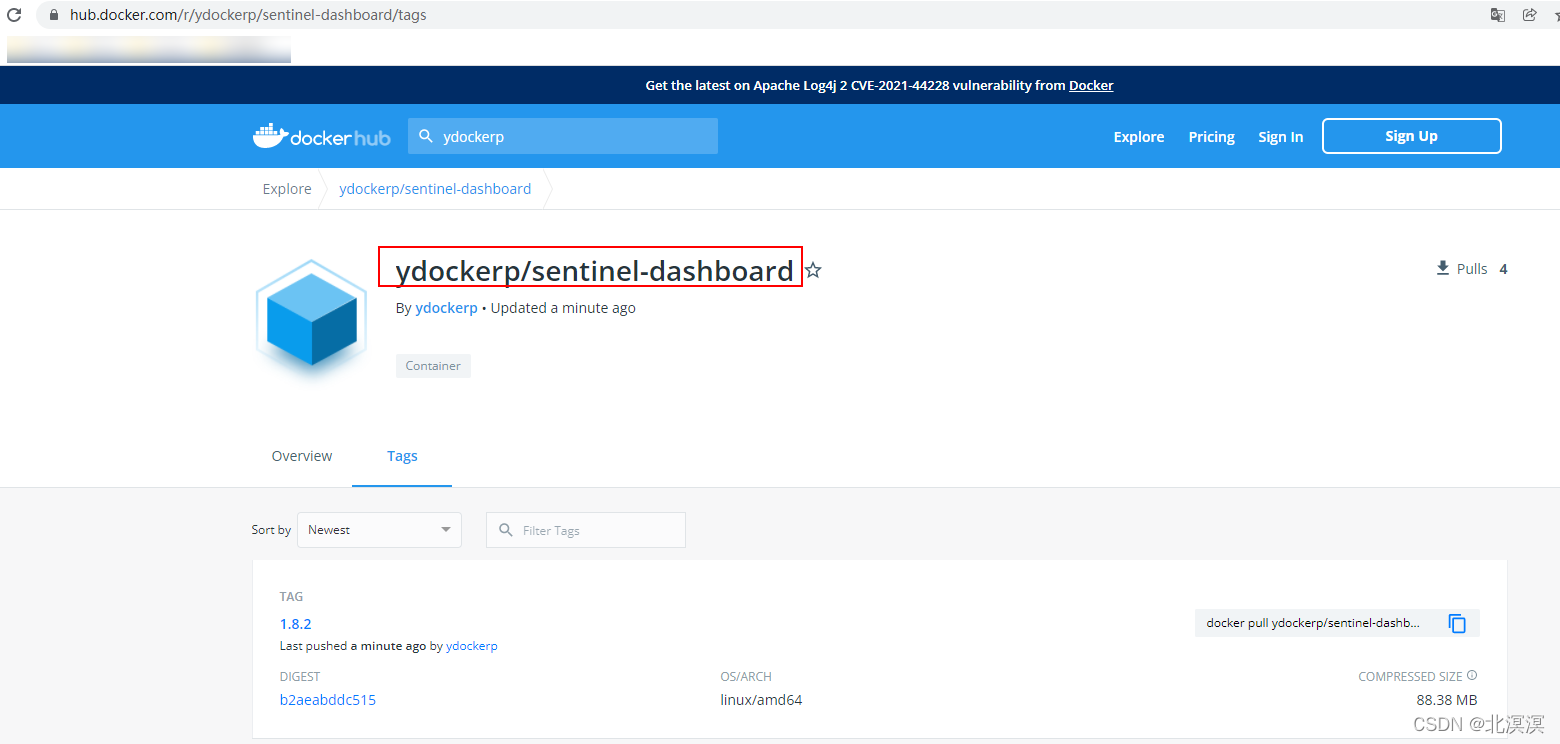The width and height of the screenshot is (1560, 744).
Task: Click the 88.38 MB size value
Action: click(1447, 700)
